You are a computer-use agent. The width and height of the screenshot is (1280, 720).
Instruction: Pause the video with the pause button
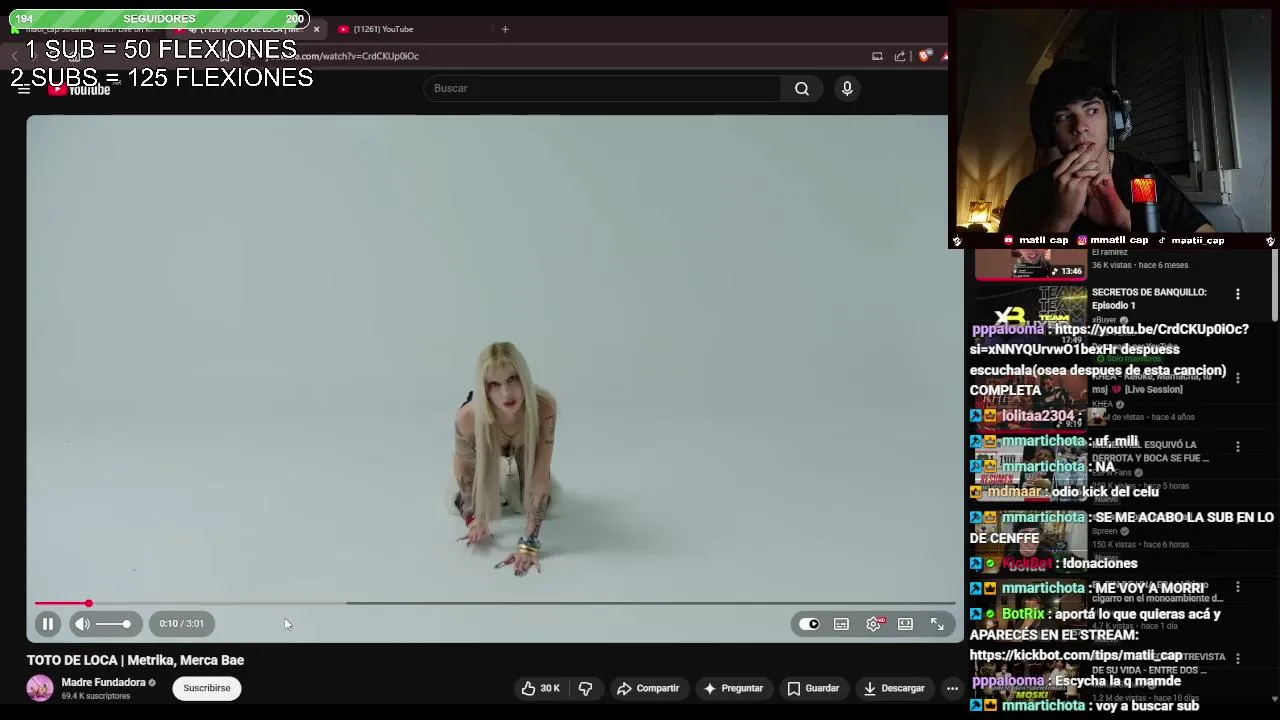[x=47, y=624]
